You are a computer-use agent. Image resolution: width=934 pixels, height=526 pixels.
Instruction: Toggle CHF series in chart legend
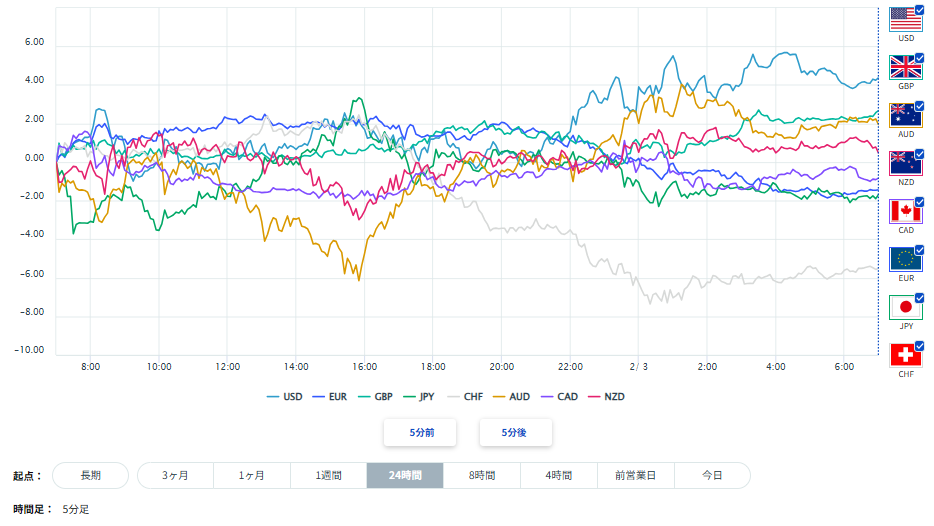click(x=465, y=397)
